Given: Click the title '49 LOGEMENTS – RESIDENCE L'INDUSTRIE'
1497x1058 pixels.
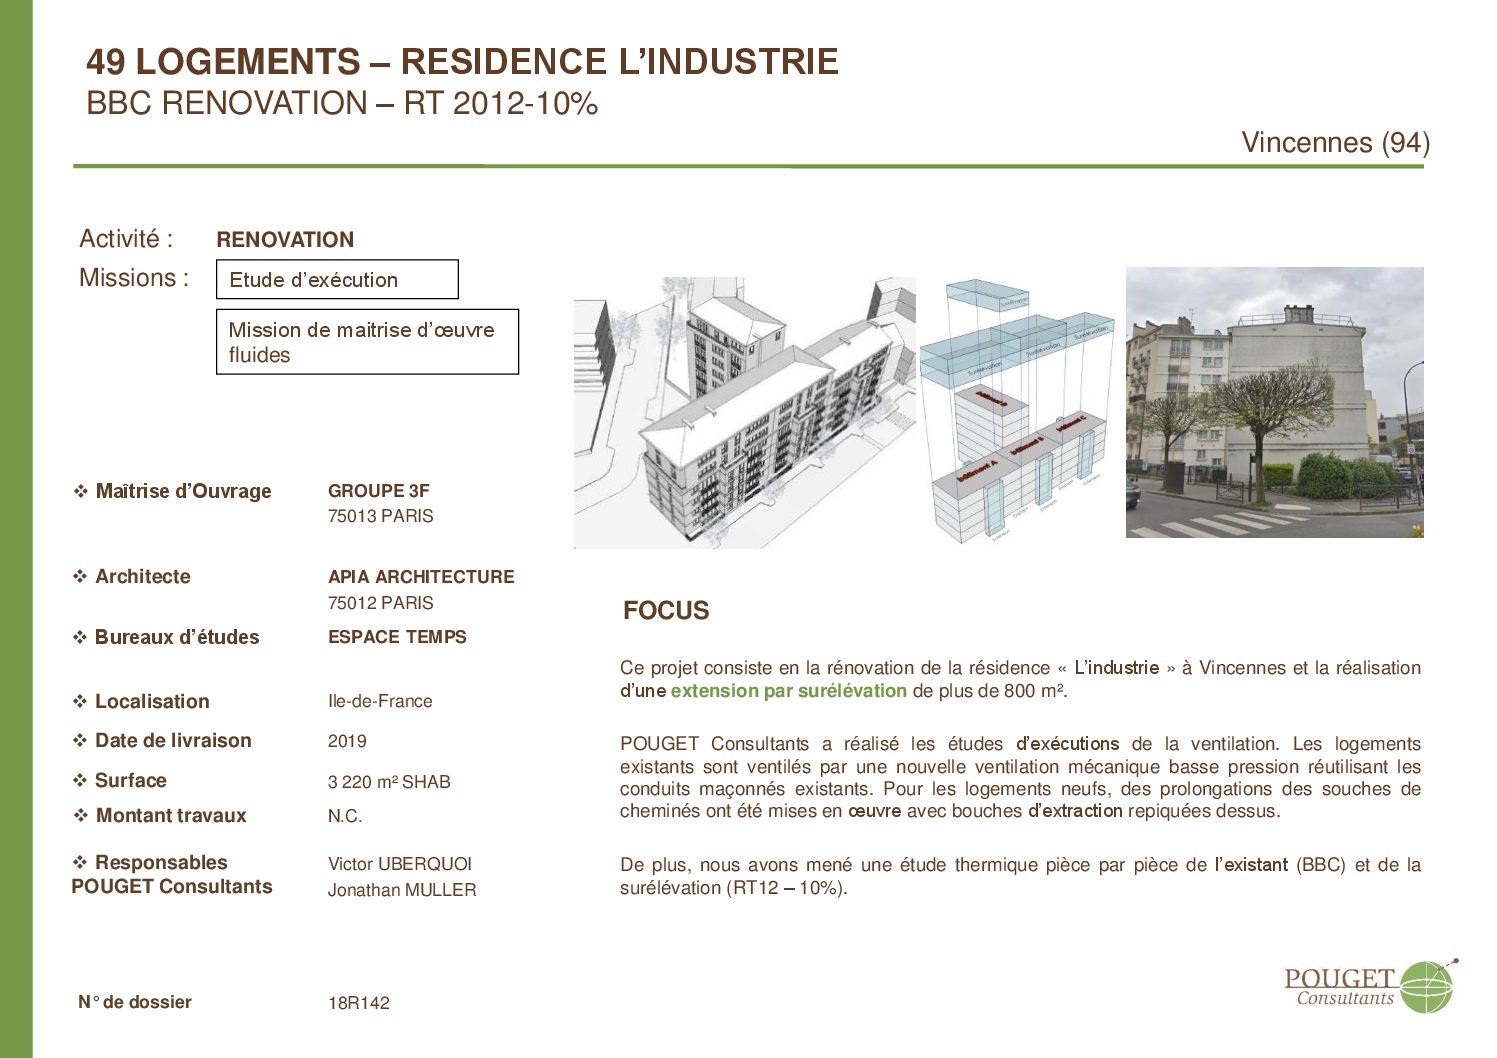Looking at the screenshot, I should (462, 62).
